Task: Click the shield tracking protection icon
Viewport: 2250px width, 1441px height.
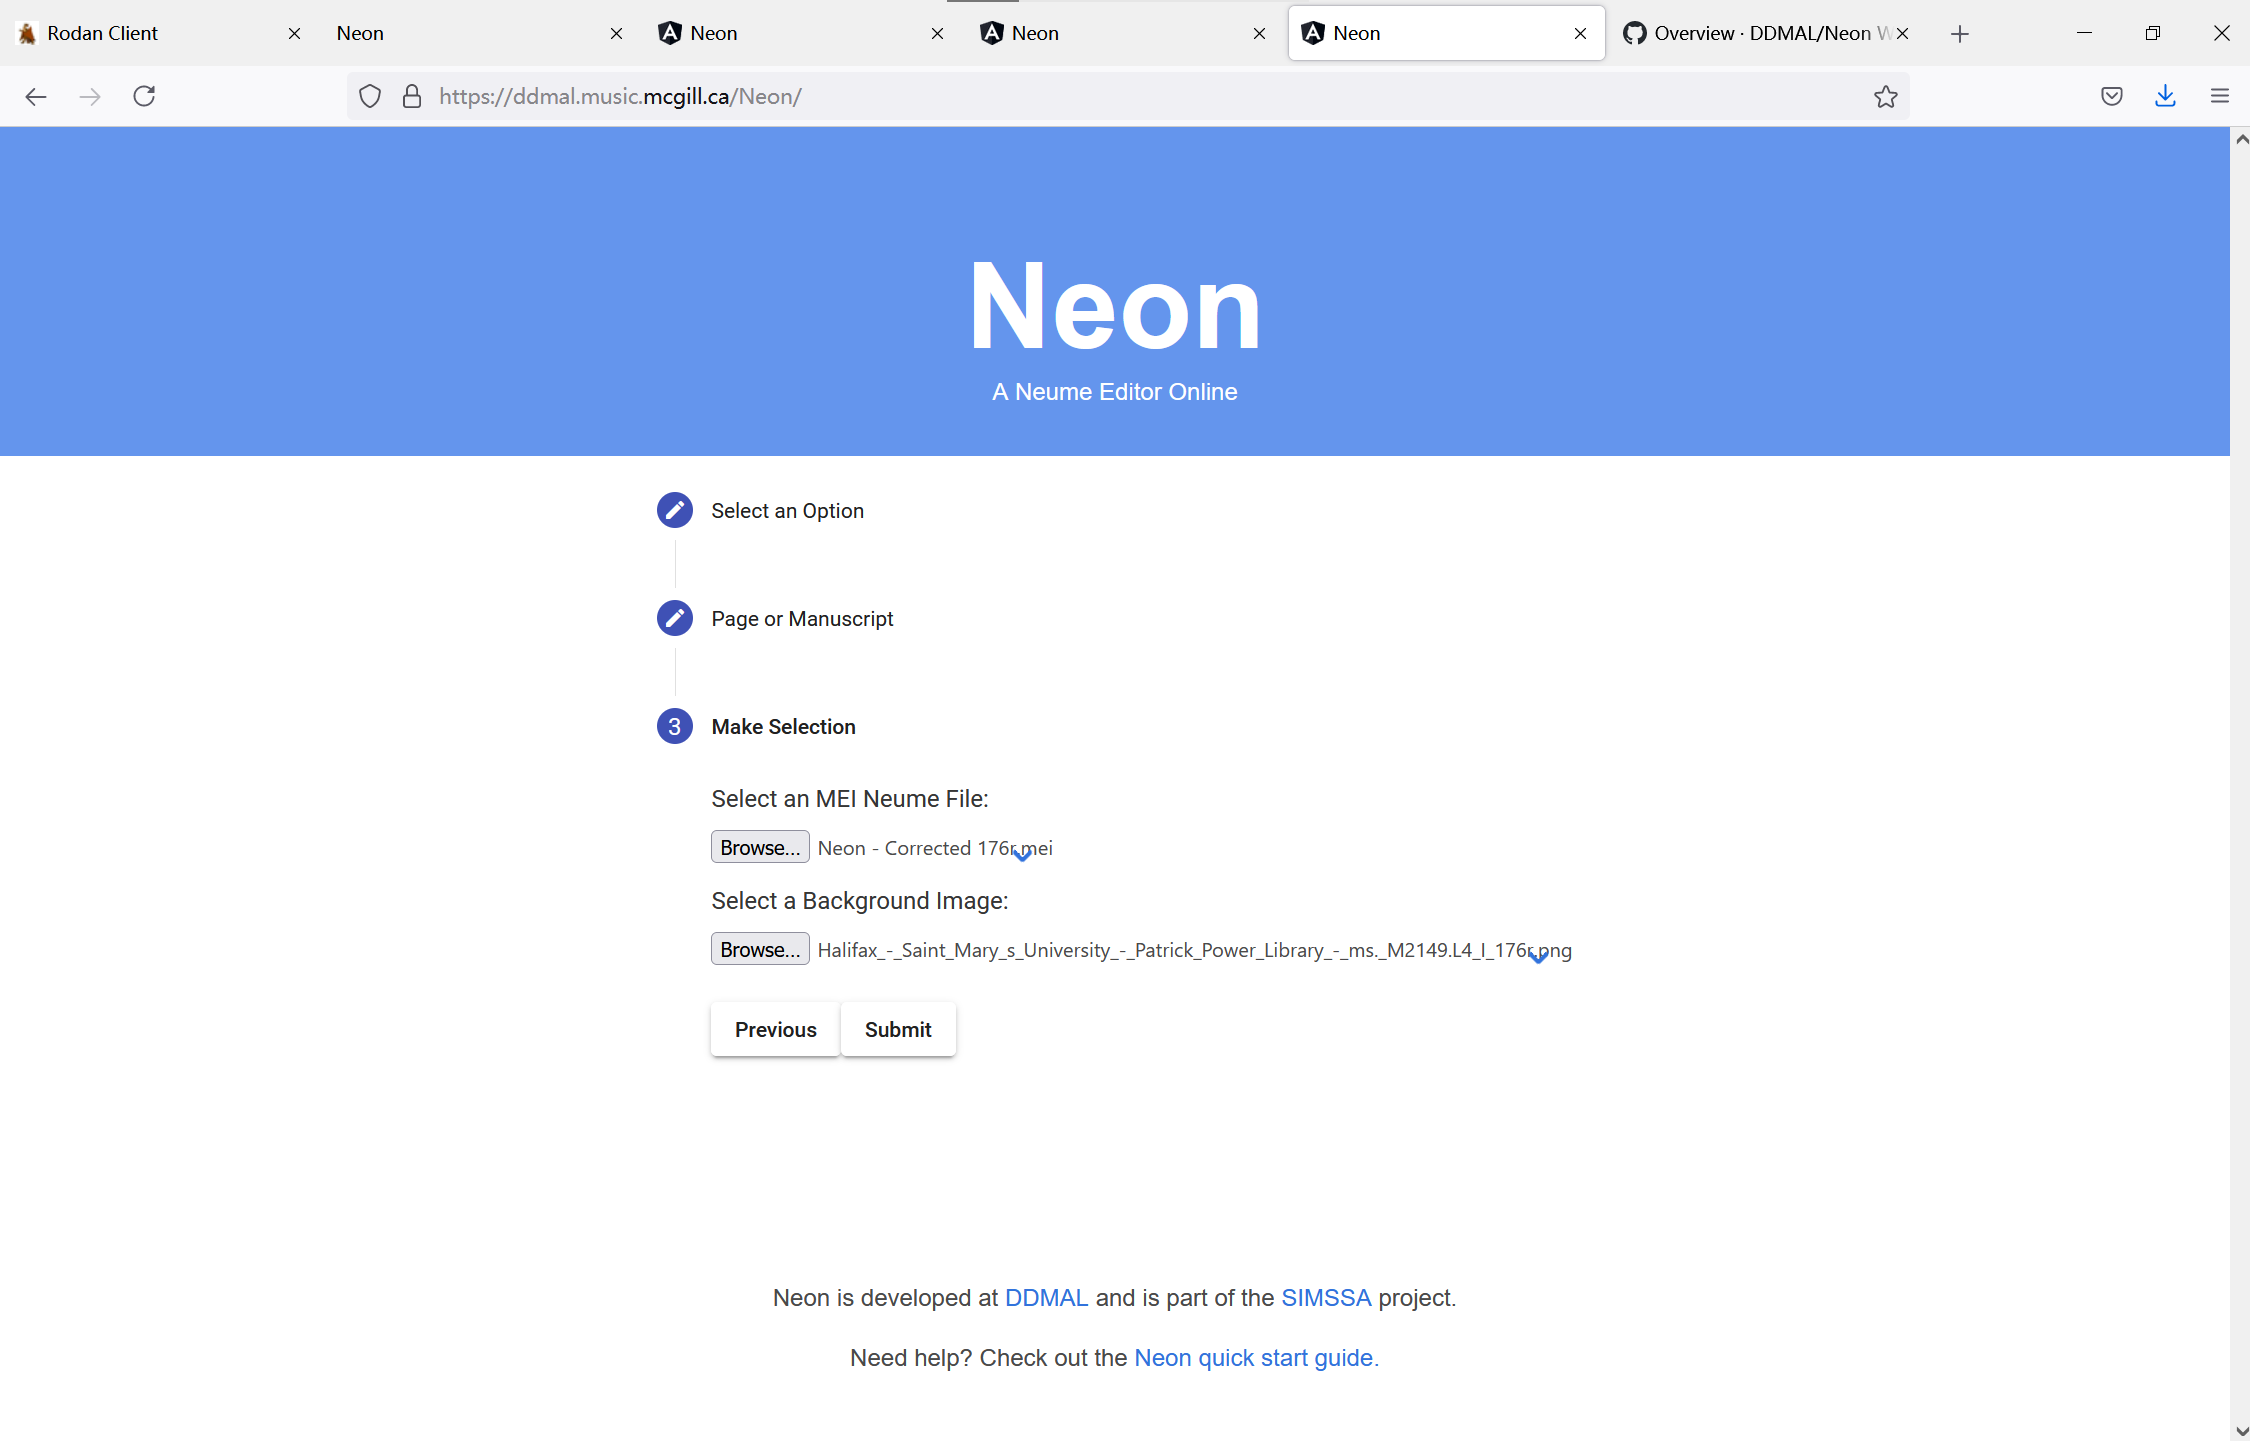Action: [x=369, y=96]
